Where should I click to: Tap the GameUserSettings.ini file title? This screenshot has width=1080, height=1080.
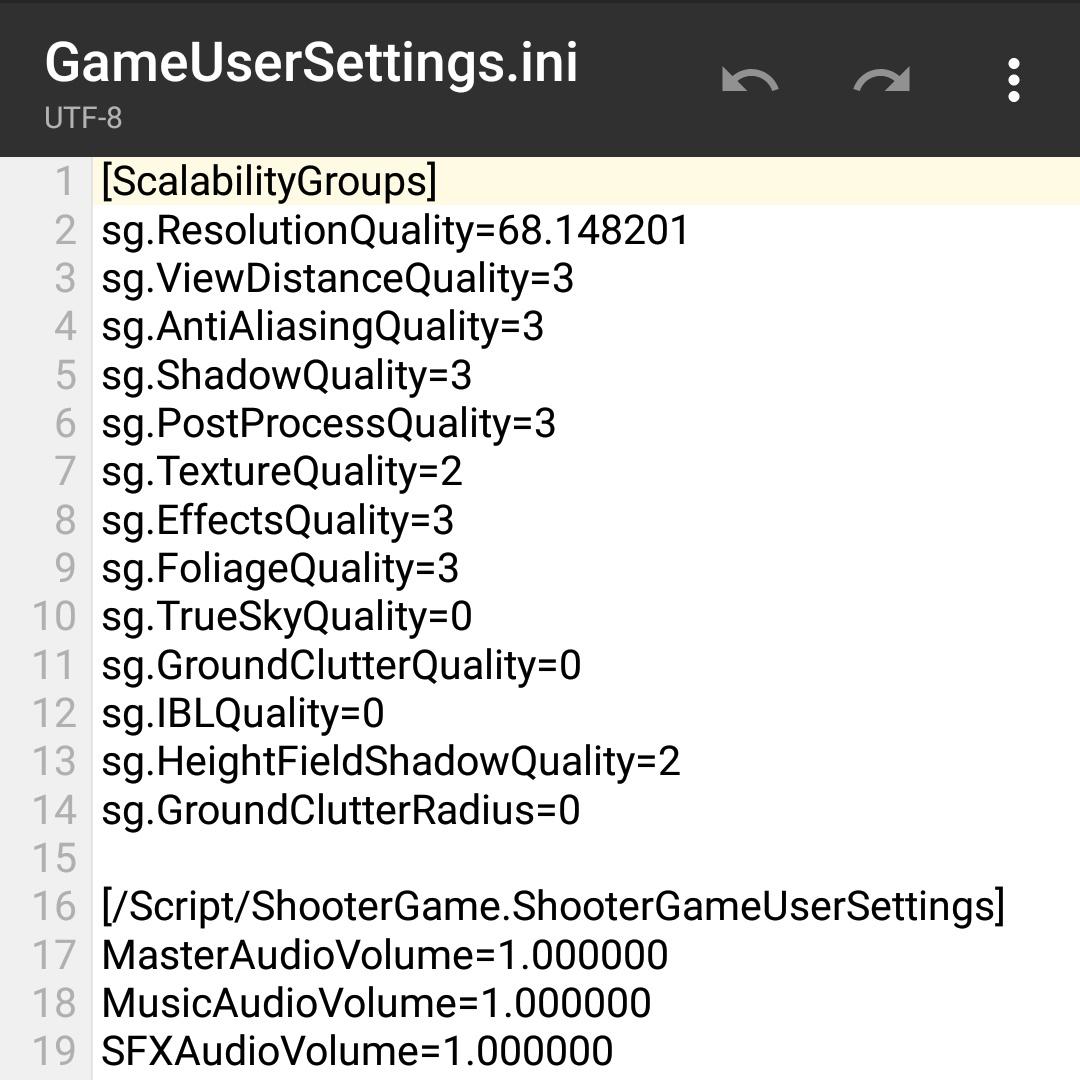pos(312,63)
